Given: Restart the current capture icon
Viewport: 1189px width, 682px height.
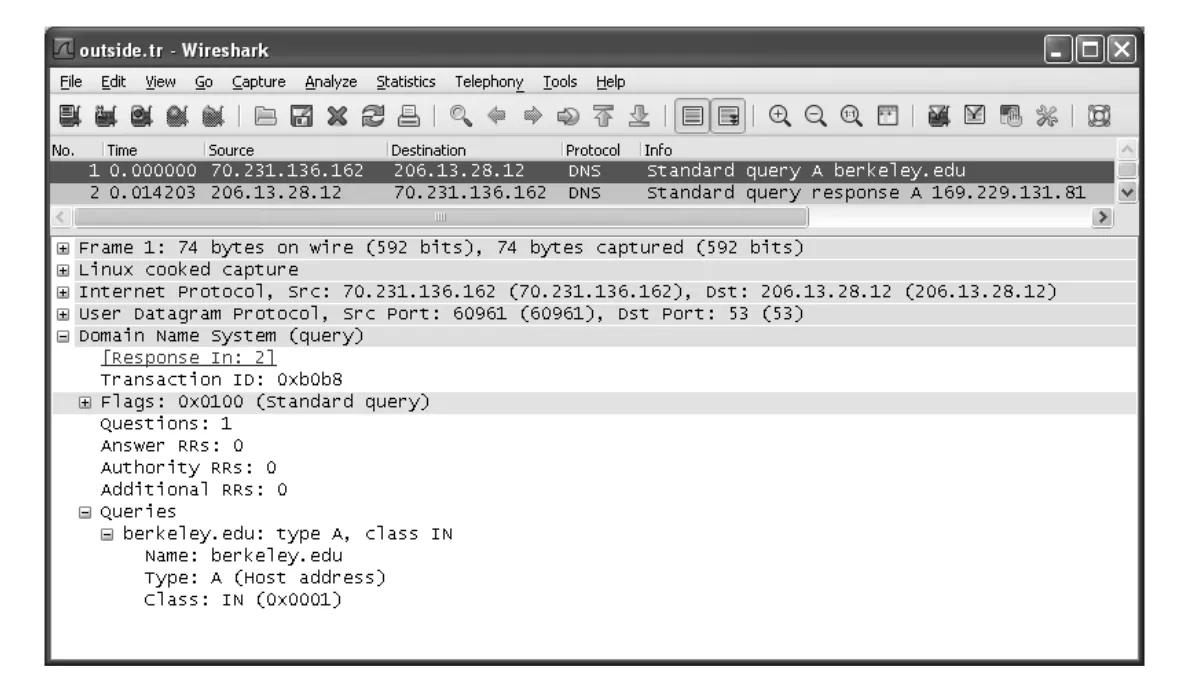Looking at the screenshot, I should coord(213,116).
